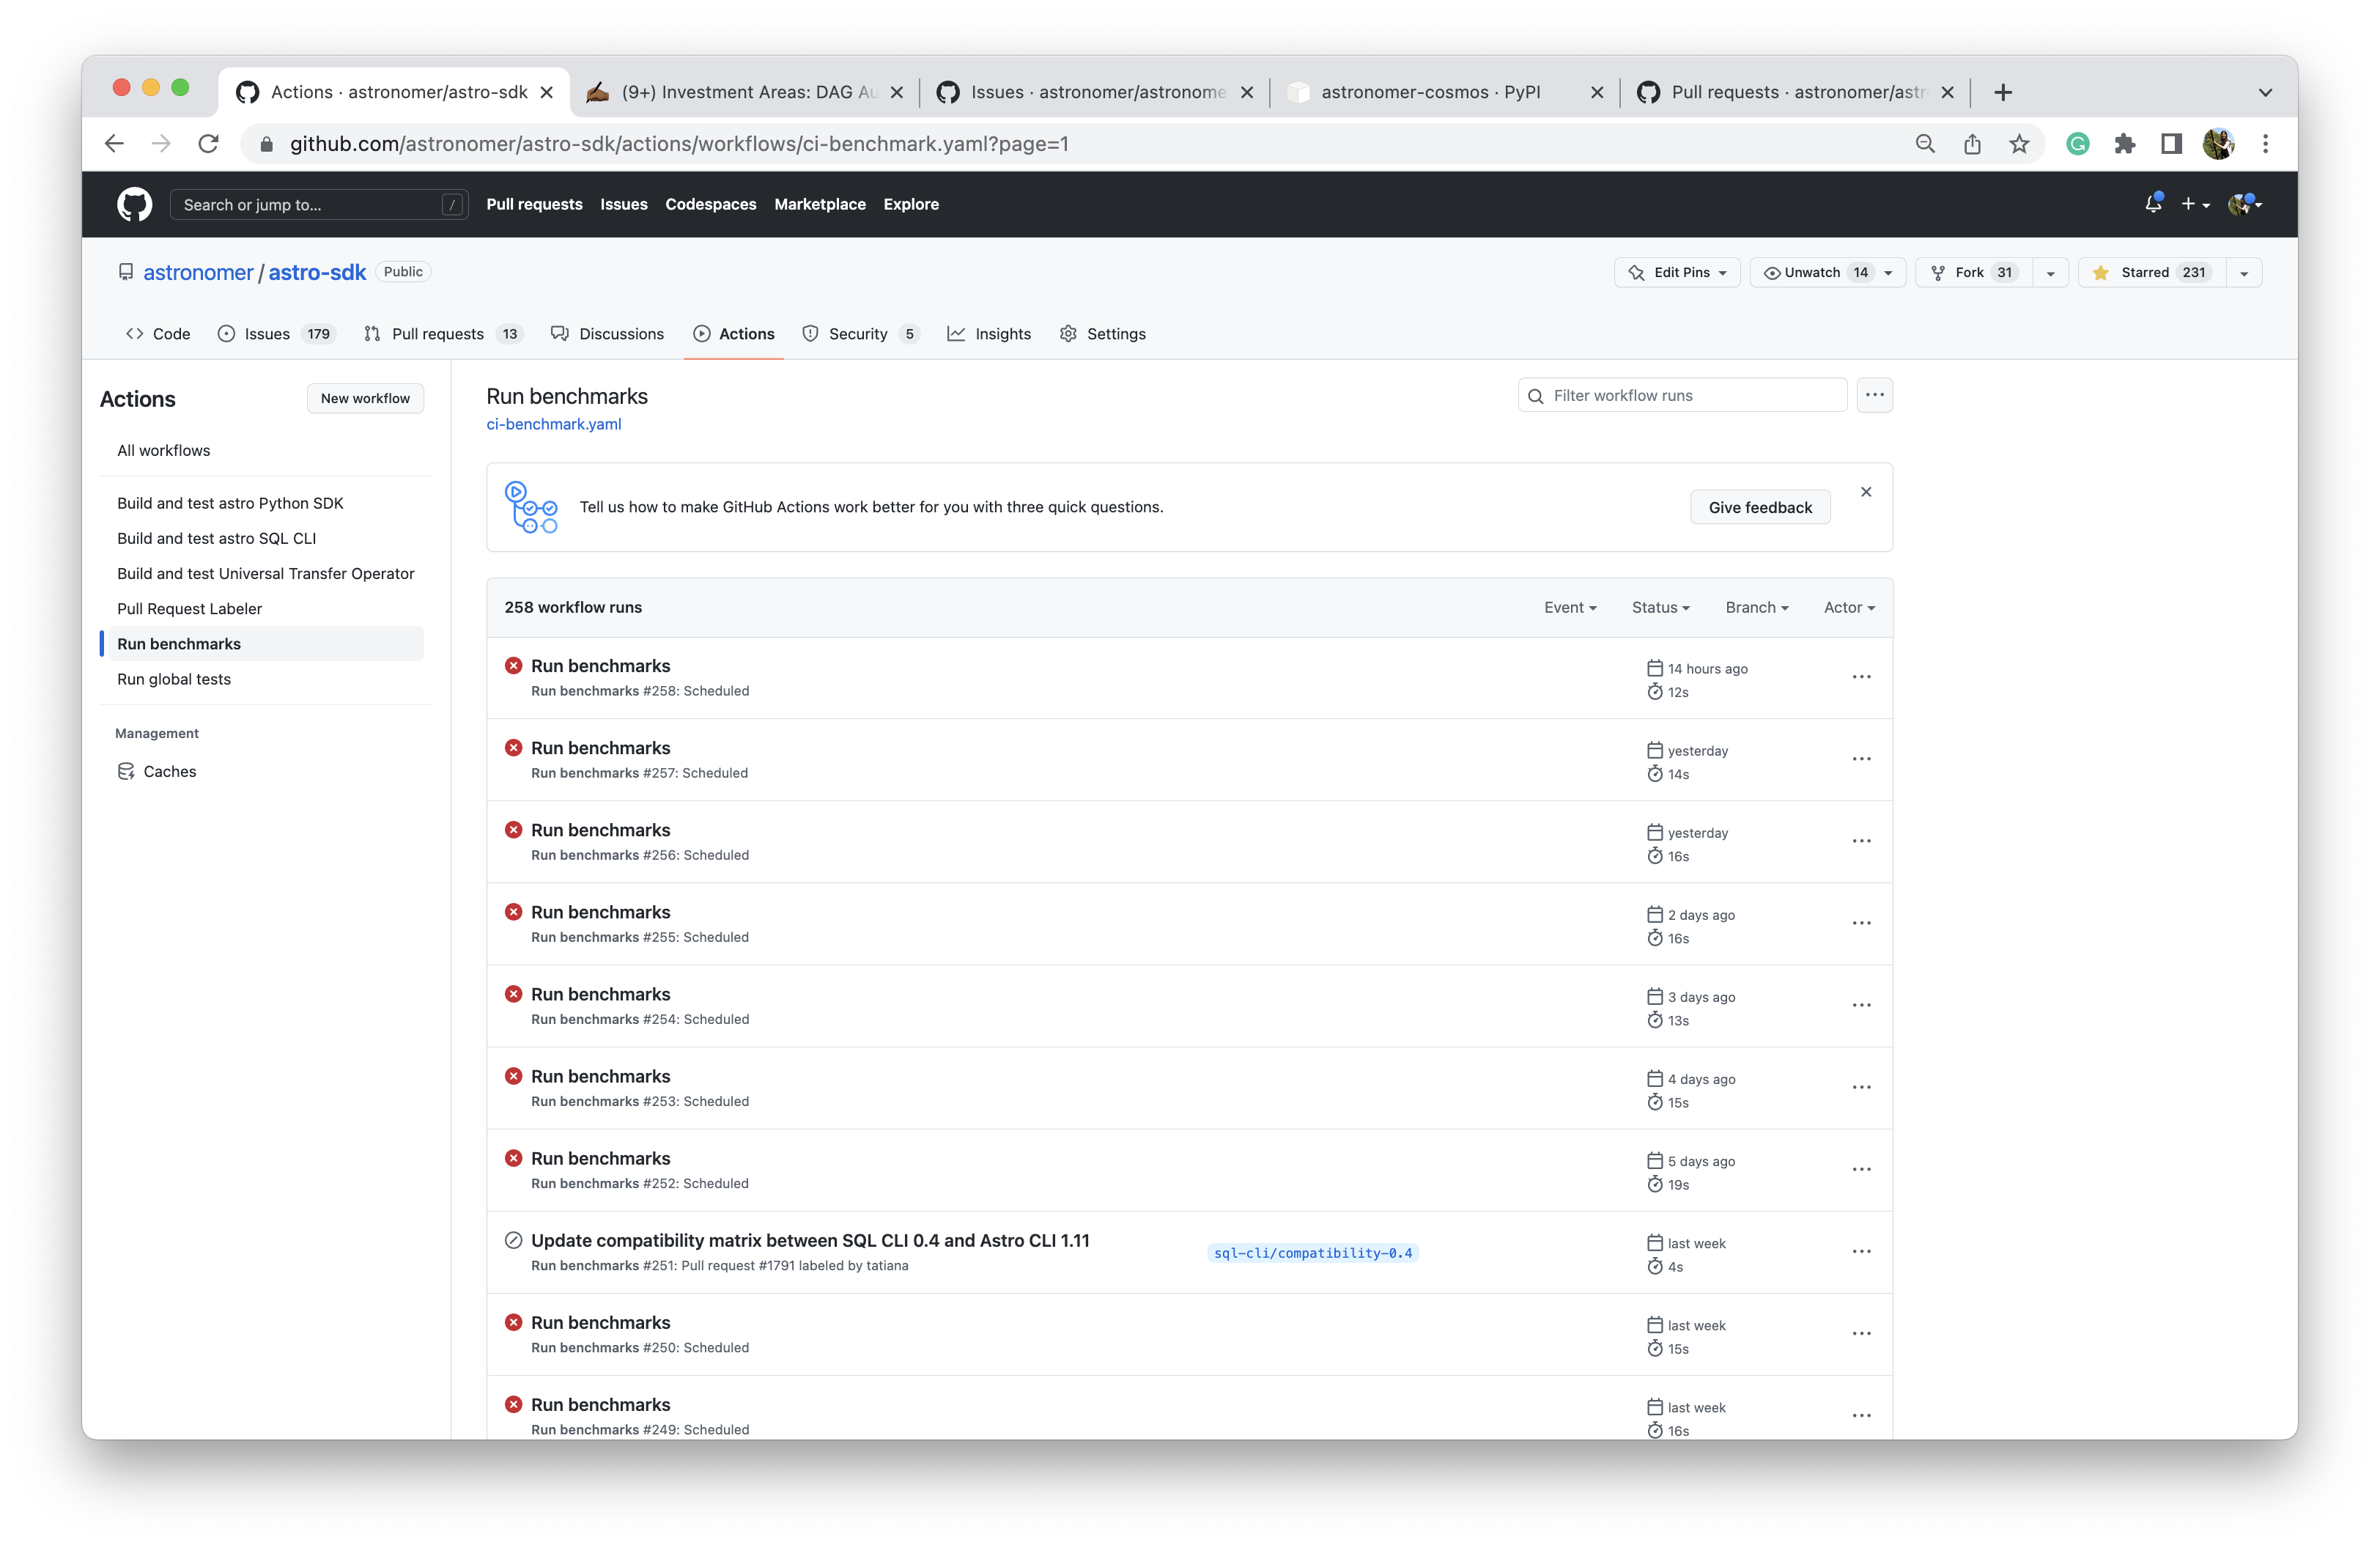Toggle the browser side panel

pyautogui.click(x=2170, y=144)
